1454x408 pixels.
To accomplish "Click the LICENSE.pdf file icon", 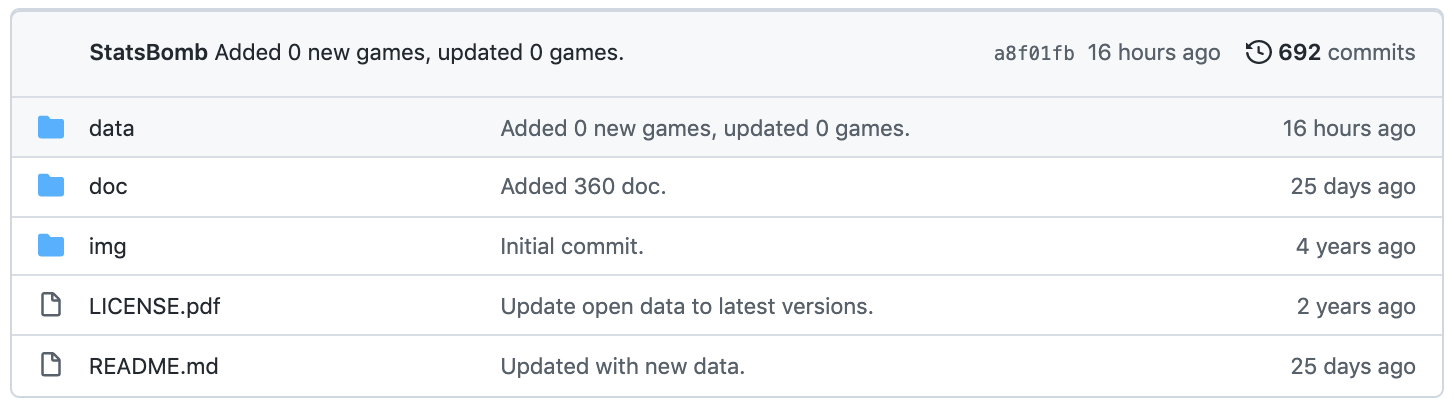I will click(51, 306).
